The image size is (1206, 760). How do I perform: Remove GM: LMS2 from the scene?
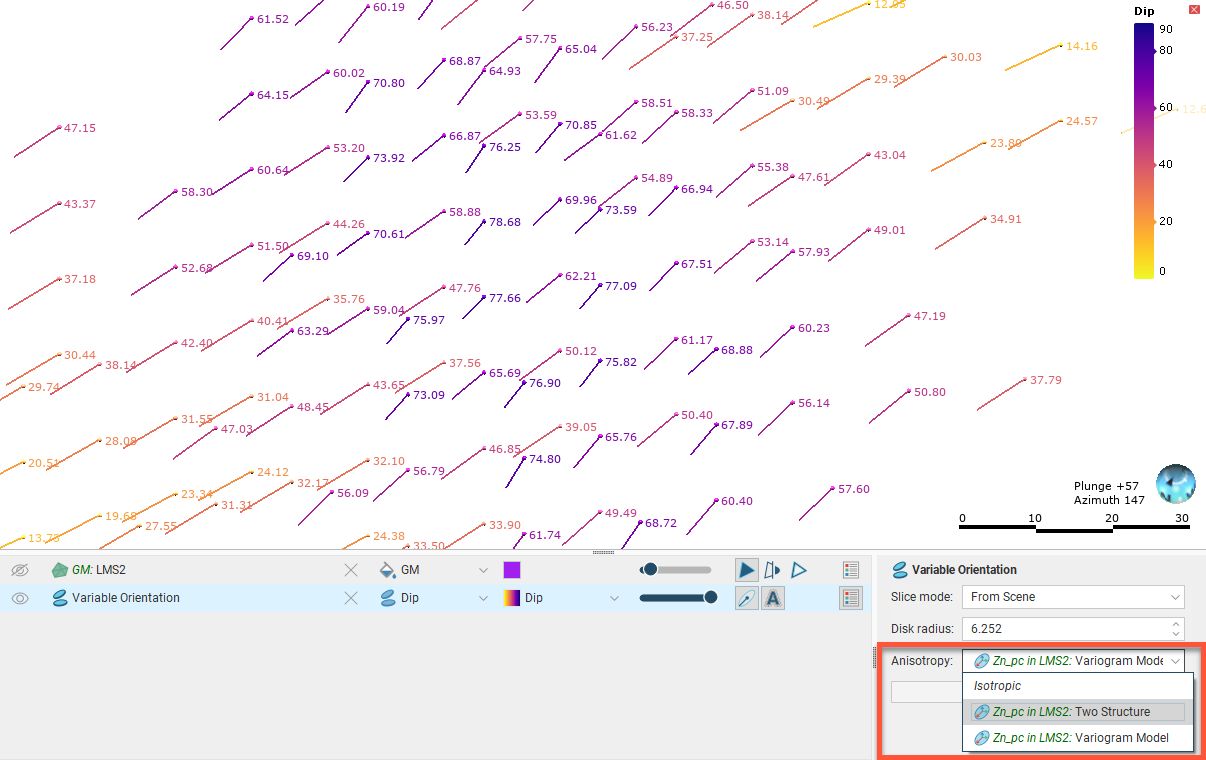point(351,570)
